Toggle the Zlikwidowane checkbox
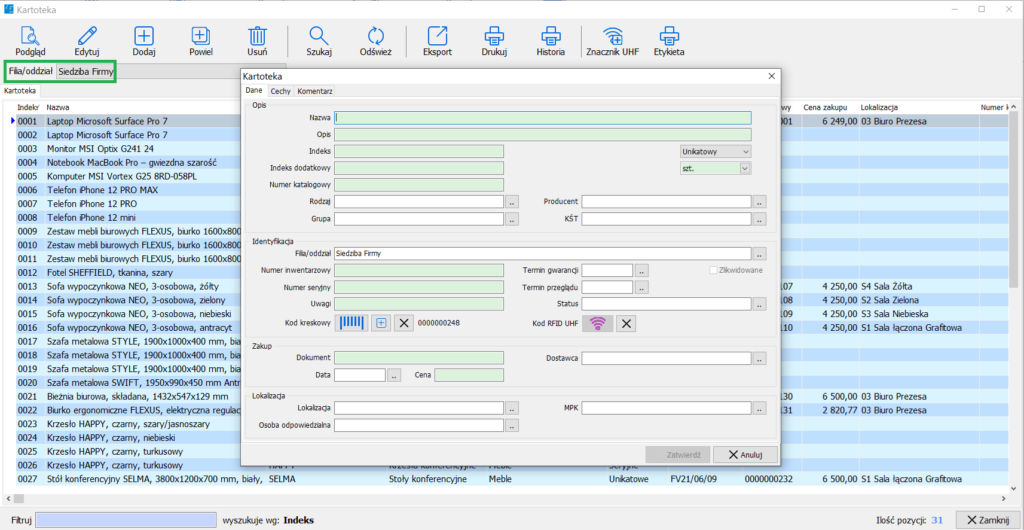This screenshot has width=1024, height=530. coord(713,270)
